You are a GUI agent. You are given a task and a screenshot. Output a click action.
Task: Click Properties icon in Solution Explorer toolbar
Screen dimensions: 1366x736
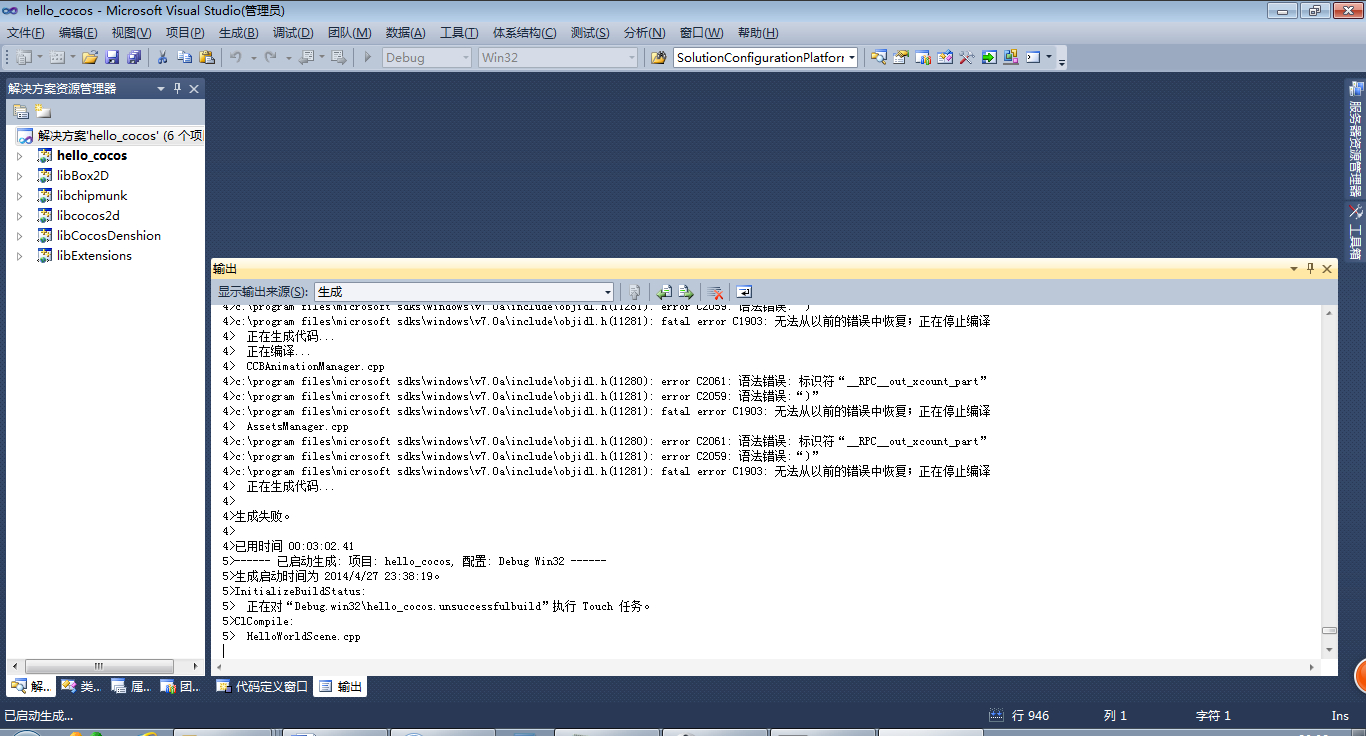point(20,111)
